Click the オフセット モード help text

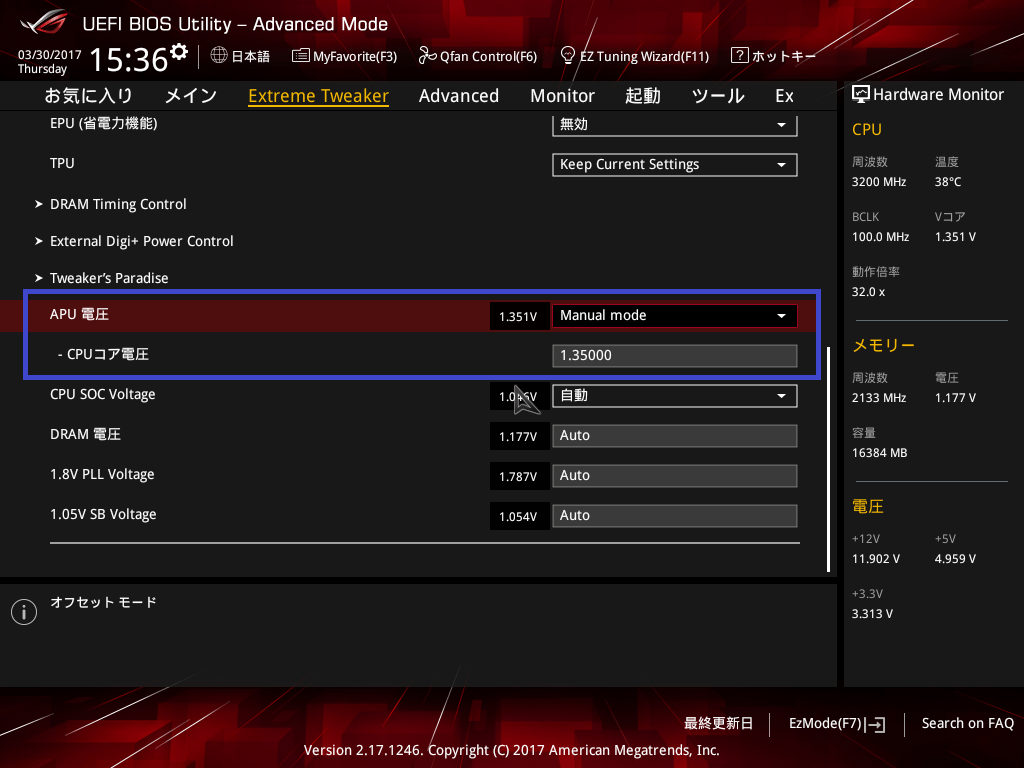tap(103, 602)
